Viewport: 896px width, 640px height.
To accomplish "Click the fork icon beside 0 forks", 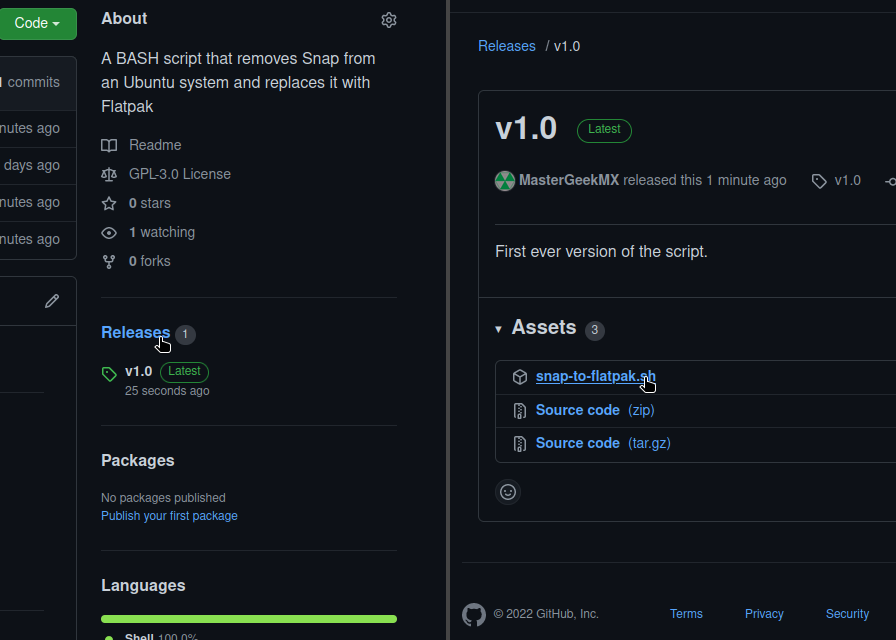I will pyautogui.click(x=109, y=262).
